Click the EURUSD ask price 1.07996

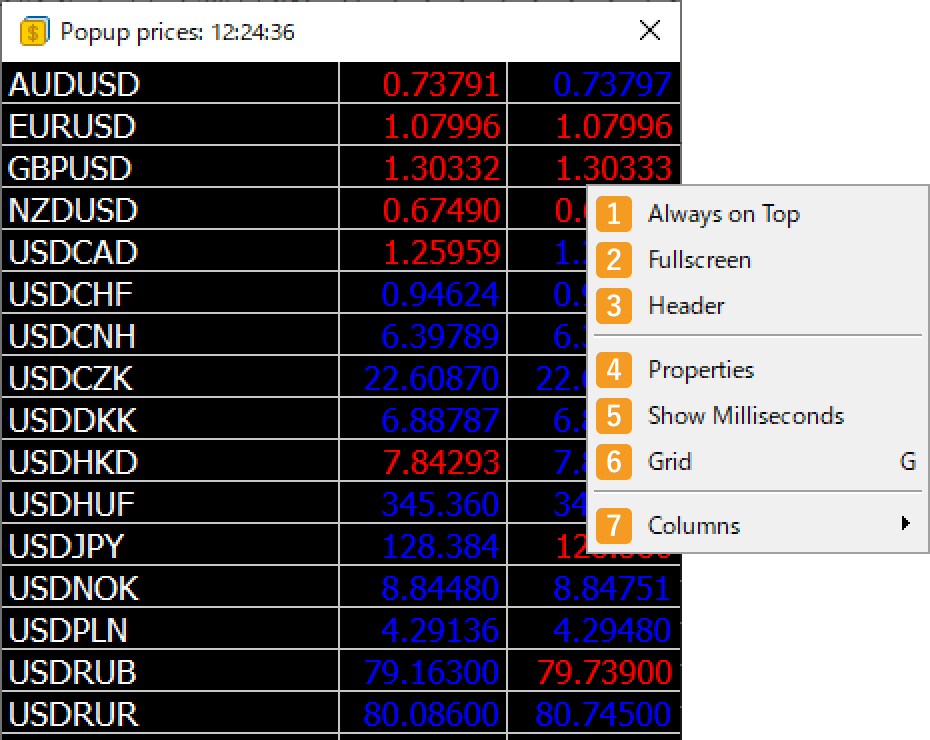[x=616, y=126]
